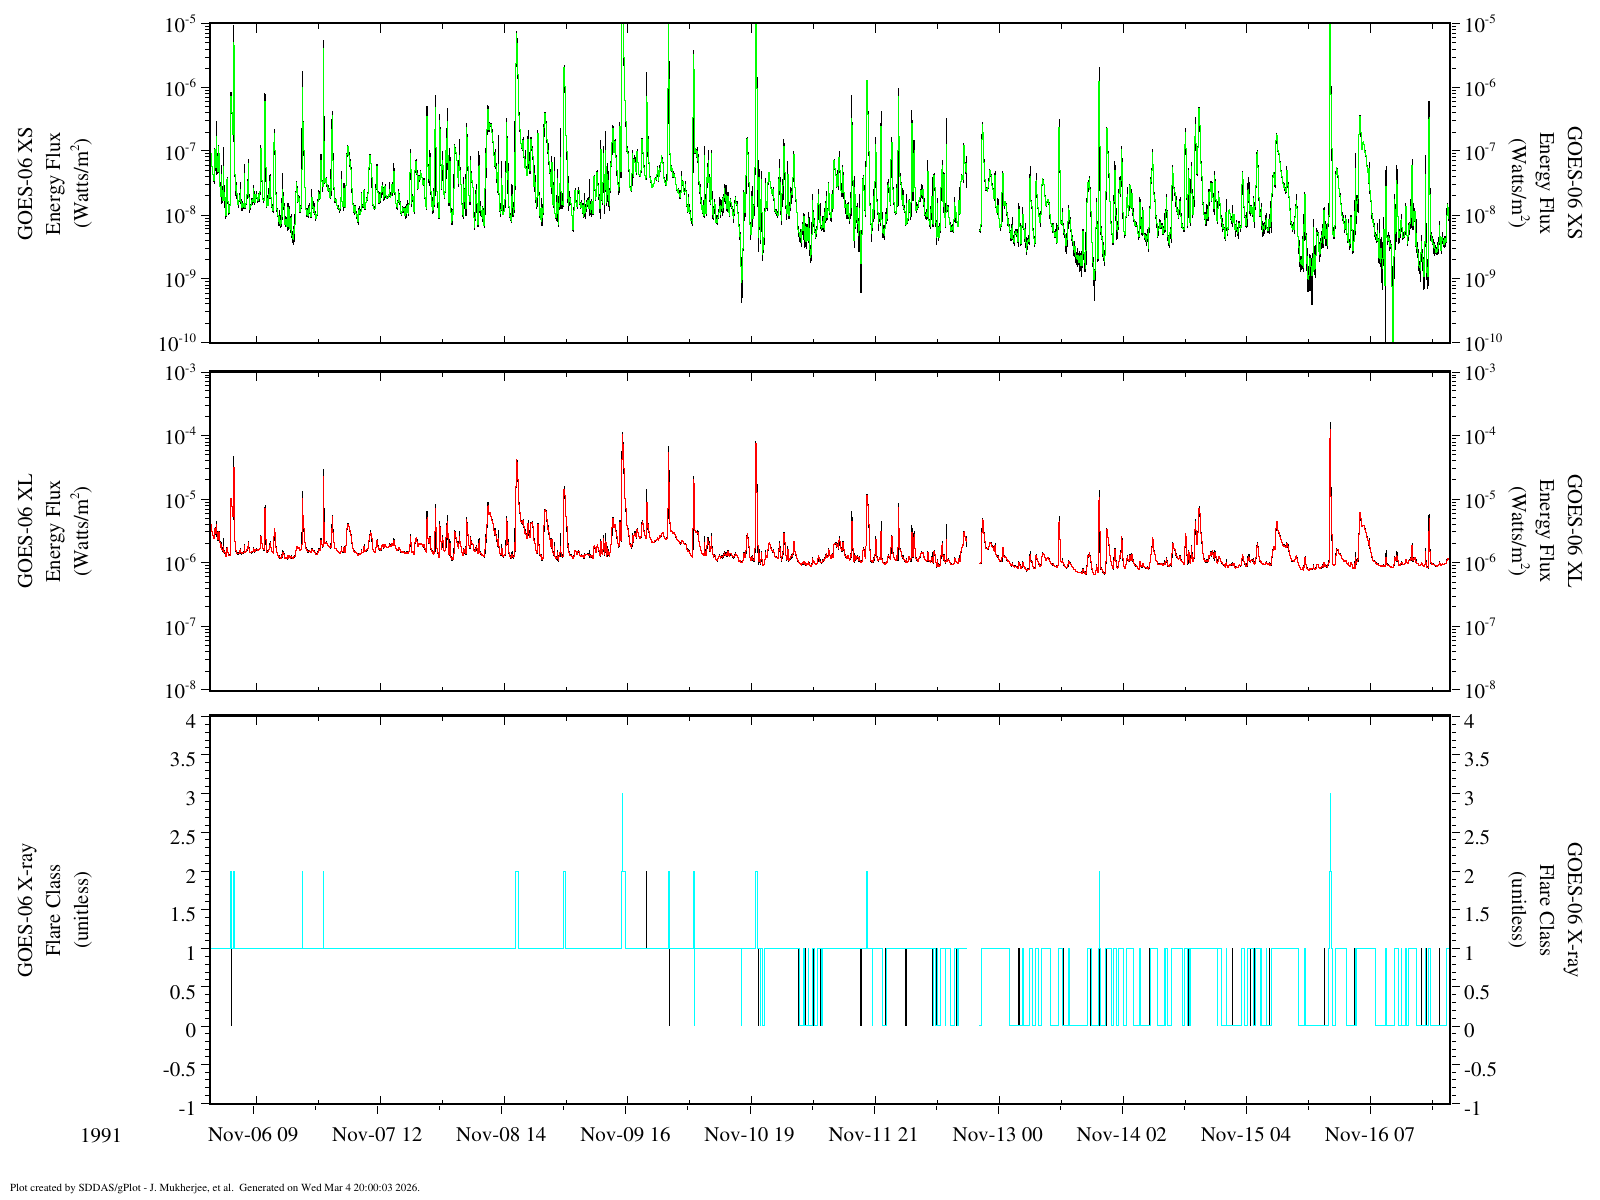Click the Nov-07 12 time axis label
Viewport: 1600px width, 1200px height.
point(378,1134)
